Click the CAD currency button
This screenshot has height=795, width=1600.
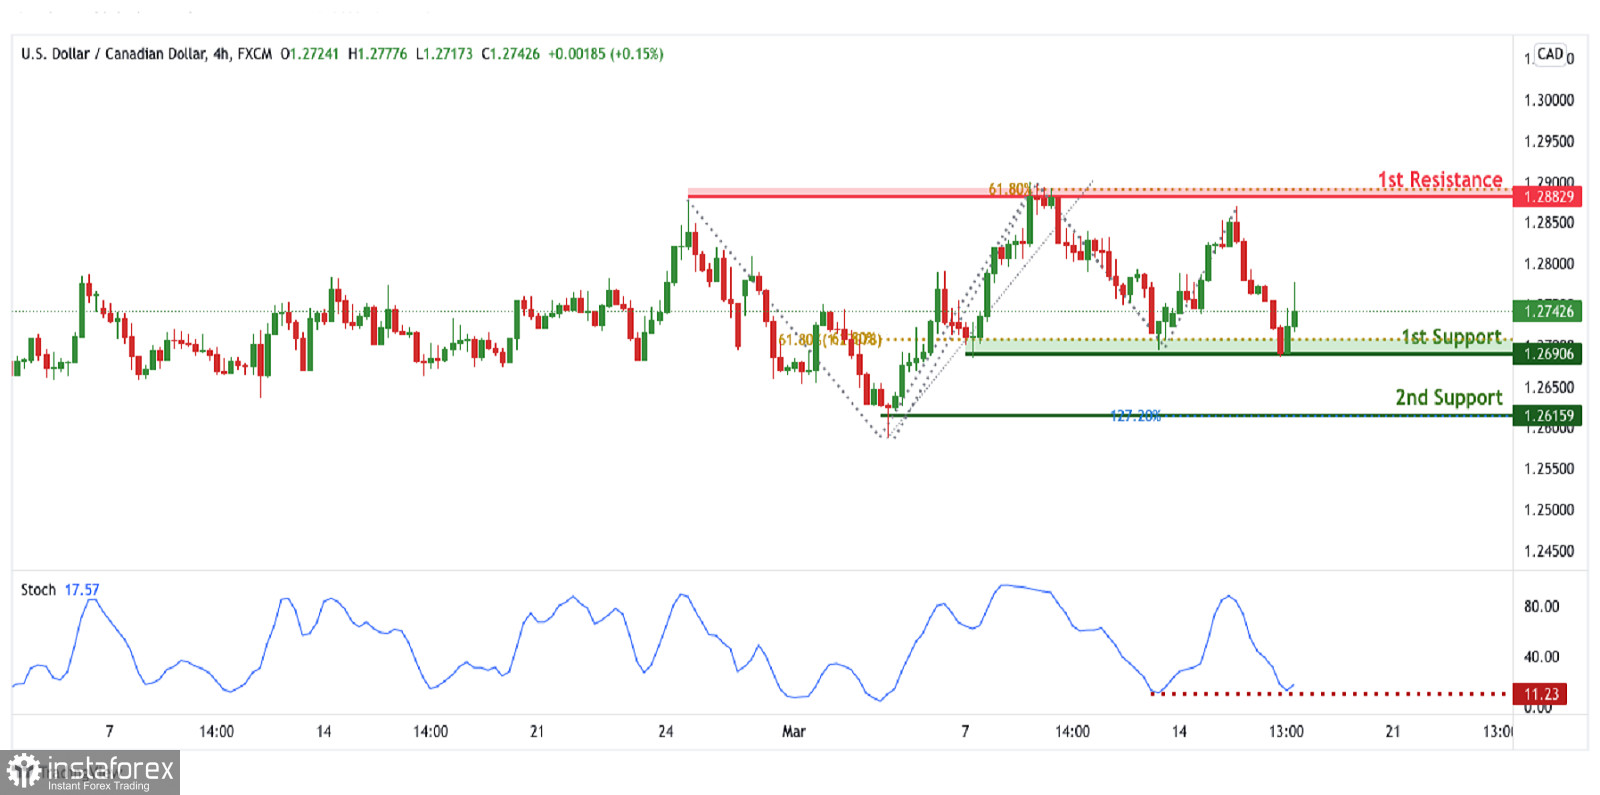(1550, 54)
